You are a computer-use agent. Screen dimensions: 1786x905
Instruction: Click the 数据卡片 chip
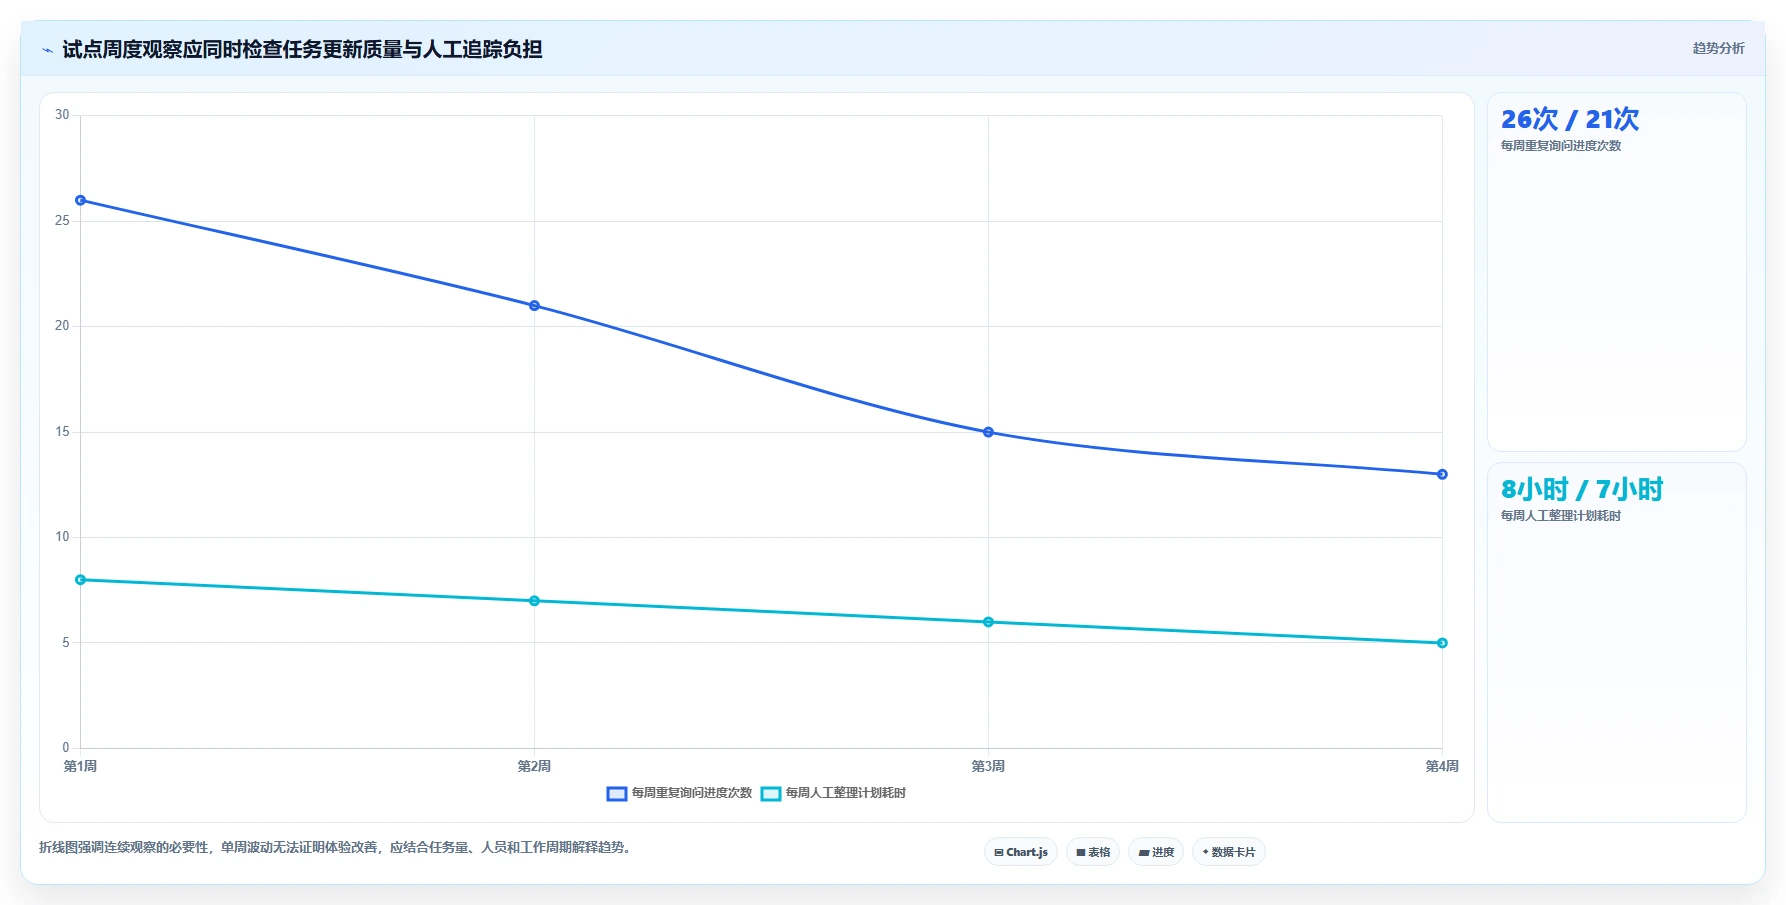[x=1229, y=852]
